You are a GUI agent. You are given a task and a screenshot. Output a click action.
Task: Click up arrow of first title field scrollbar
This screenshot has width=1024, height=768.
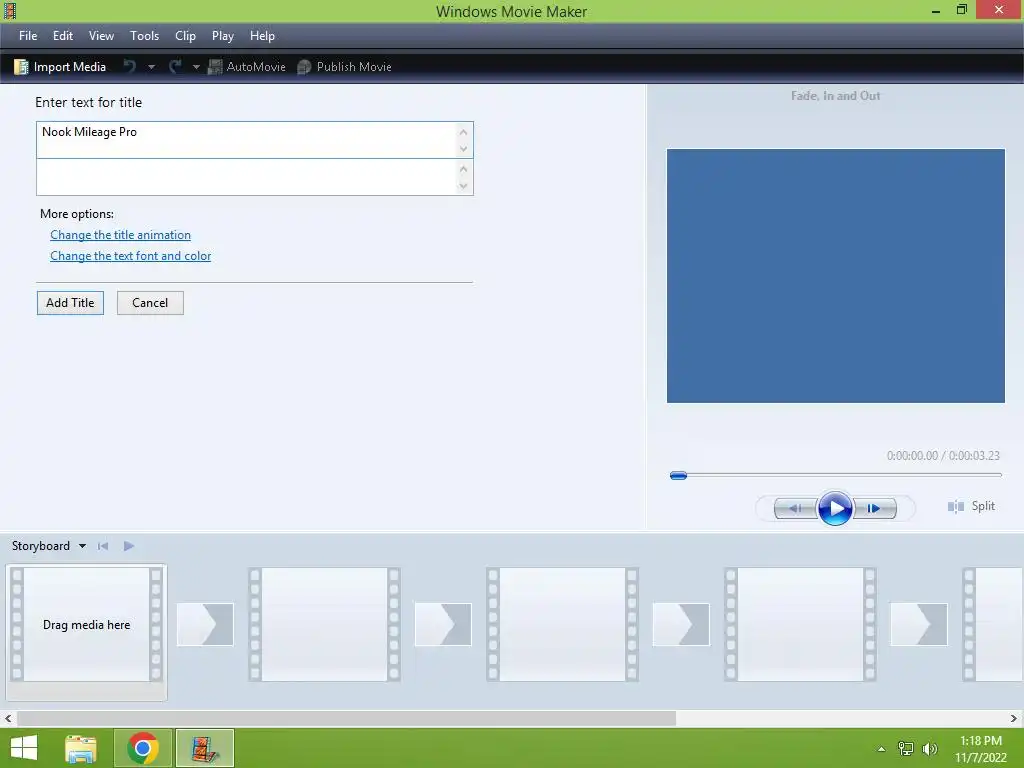pos(464,131)
